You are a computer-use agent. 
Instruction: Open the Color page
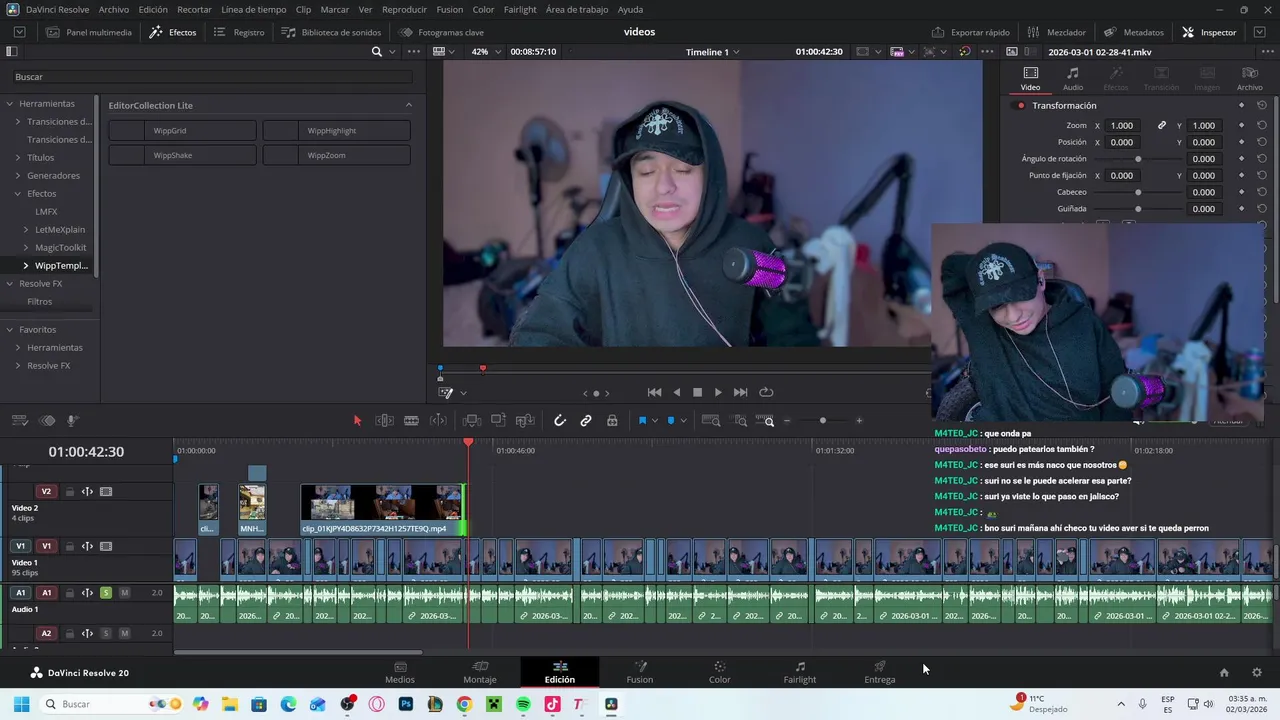[x=720, y=672]
